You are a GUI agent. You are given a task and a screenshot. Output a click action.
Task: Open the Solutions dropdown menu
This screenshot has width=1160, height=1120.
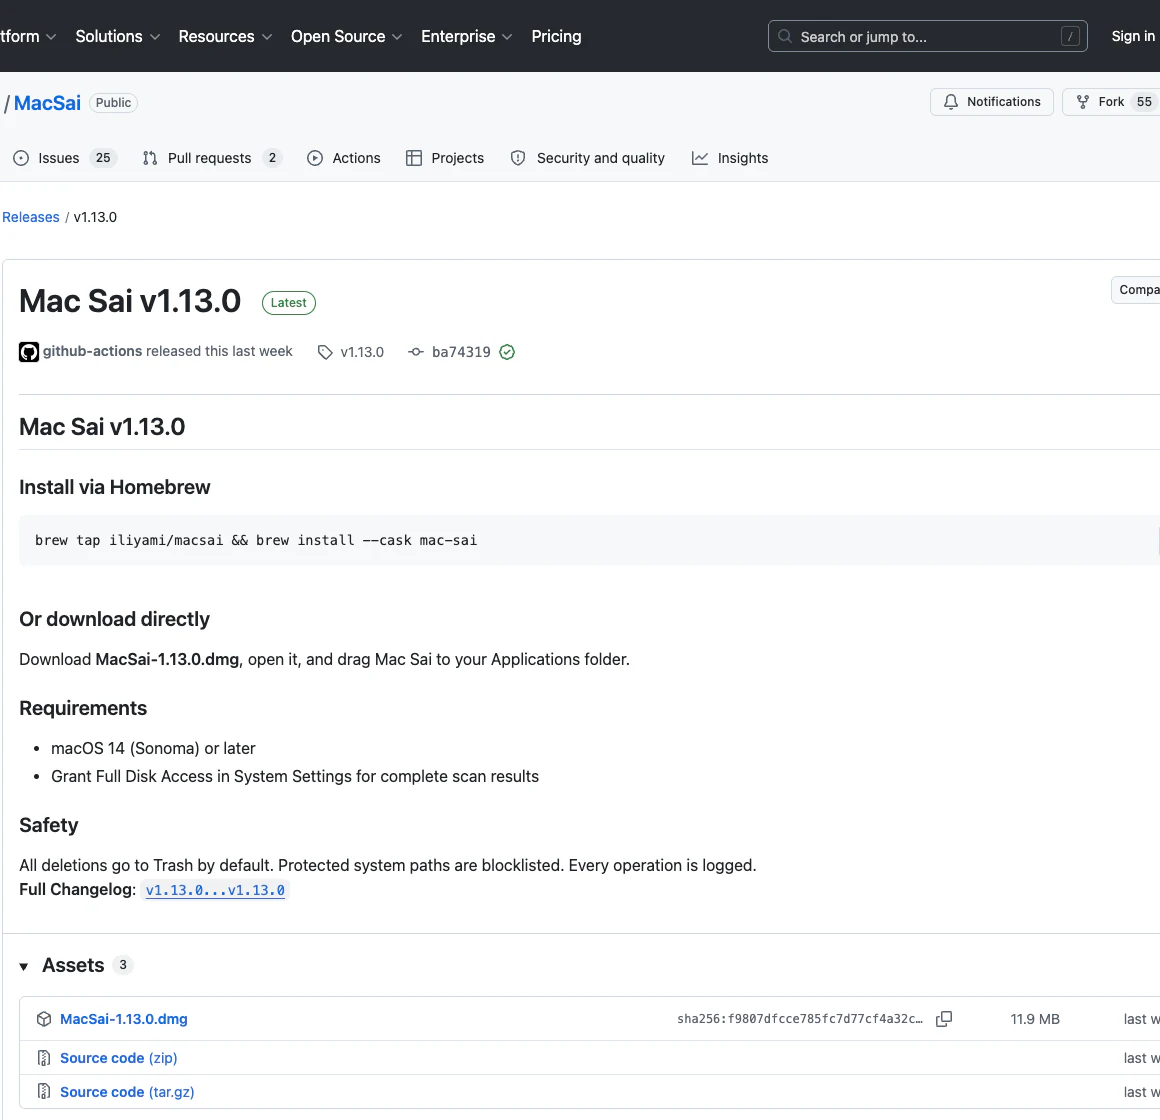coord(117,36)
